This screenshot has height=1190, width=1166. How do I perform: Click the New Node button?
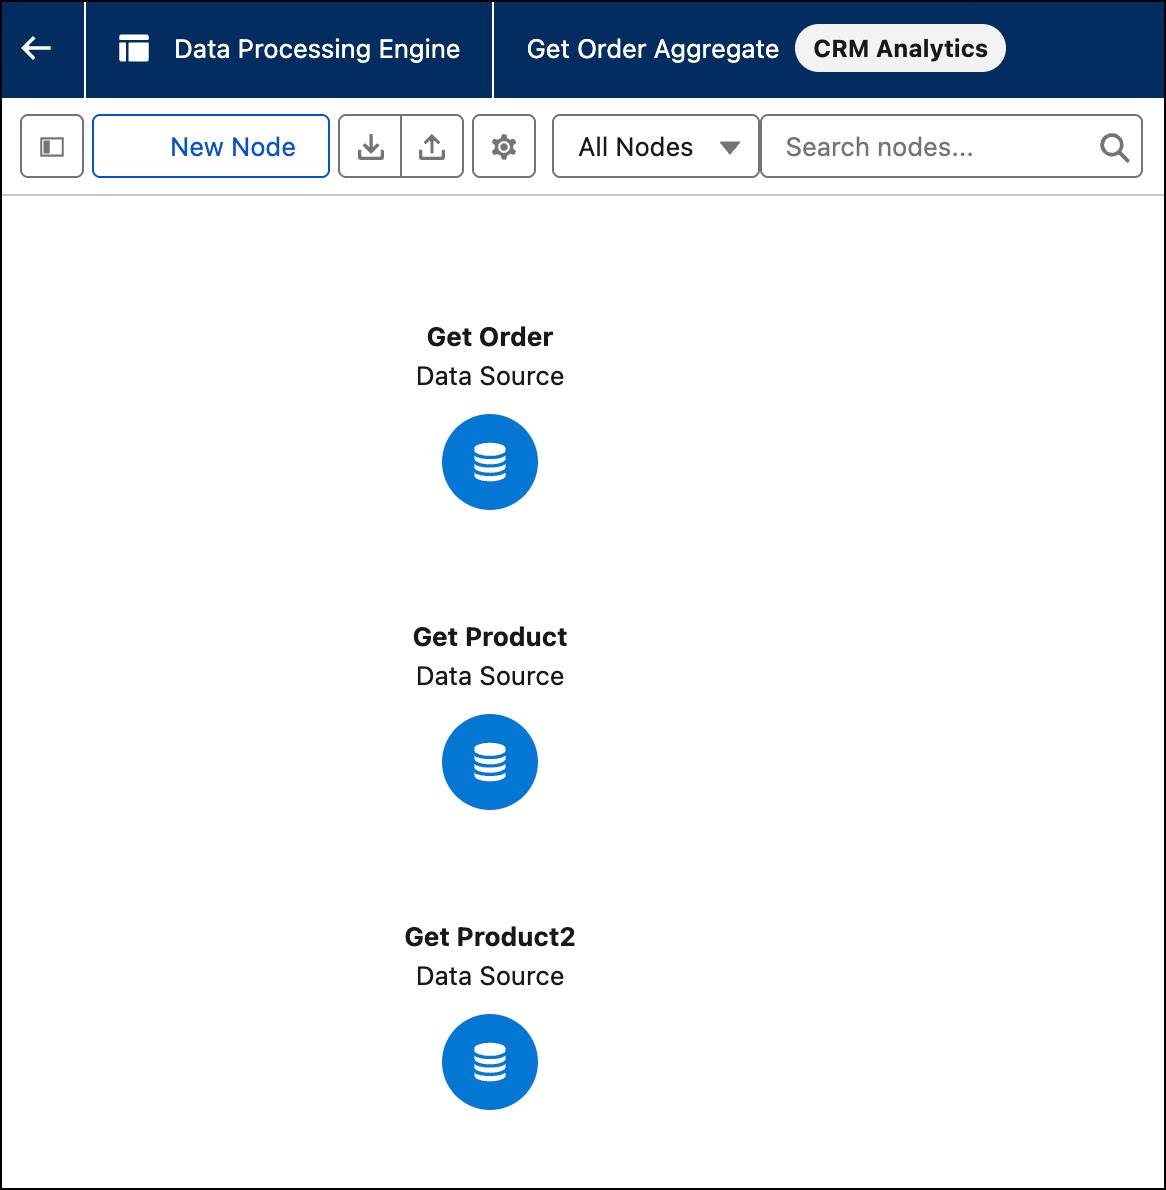(x=211, y=146)
